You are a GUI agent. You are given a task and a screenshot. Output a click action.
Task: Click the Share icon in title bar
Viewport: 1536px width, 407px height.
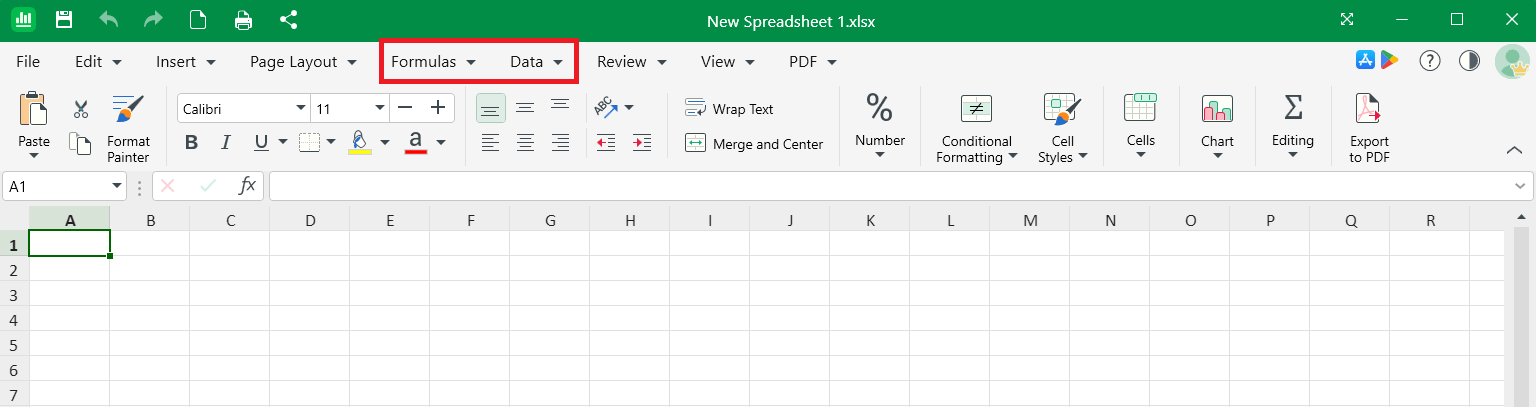pyautogui.click(x=289, y=19)
